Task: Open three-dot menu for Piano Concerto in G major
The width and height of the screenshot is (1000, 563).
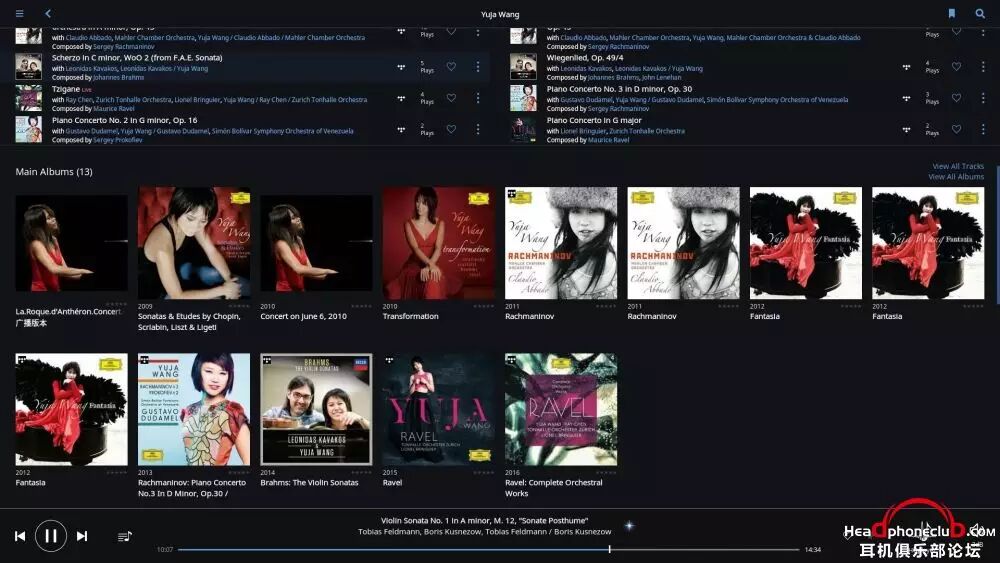Action: coord(983,129)
